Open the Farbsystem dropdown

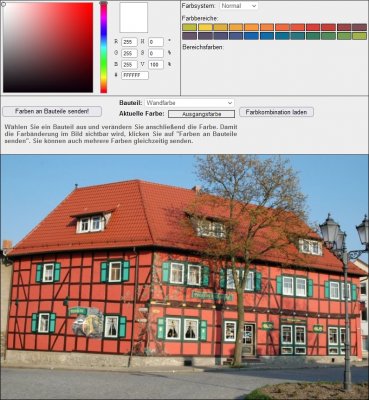(x=239, y=6)
